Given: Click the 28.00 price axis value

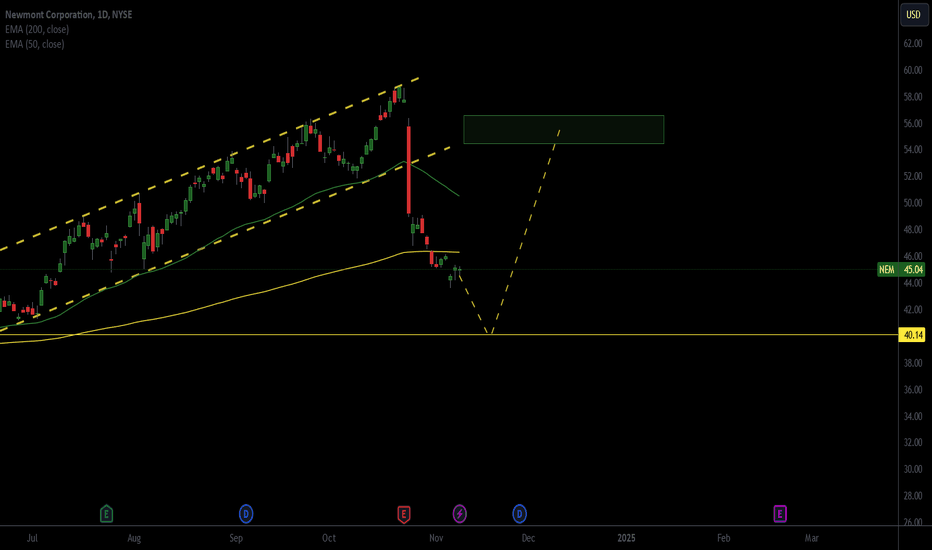Looking at the screenshot, I should click(x=913, y=496).
